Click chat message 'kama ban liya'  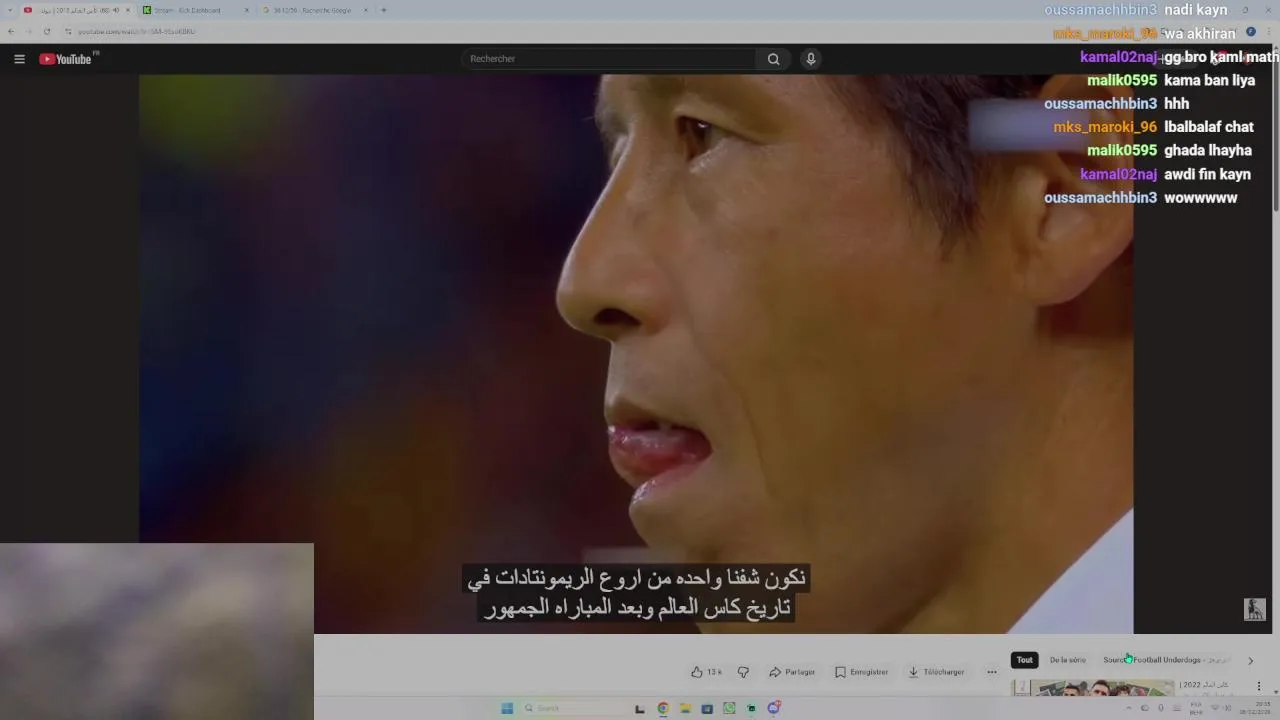1209,80
